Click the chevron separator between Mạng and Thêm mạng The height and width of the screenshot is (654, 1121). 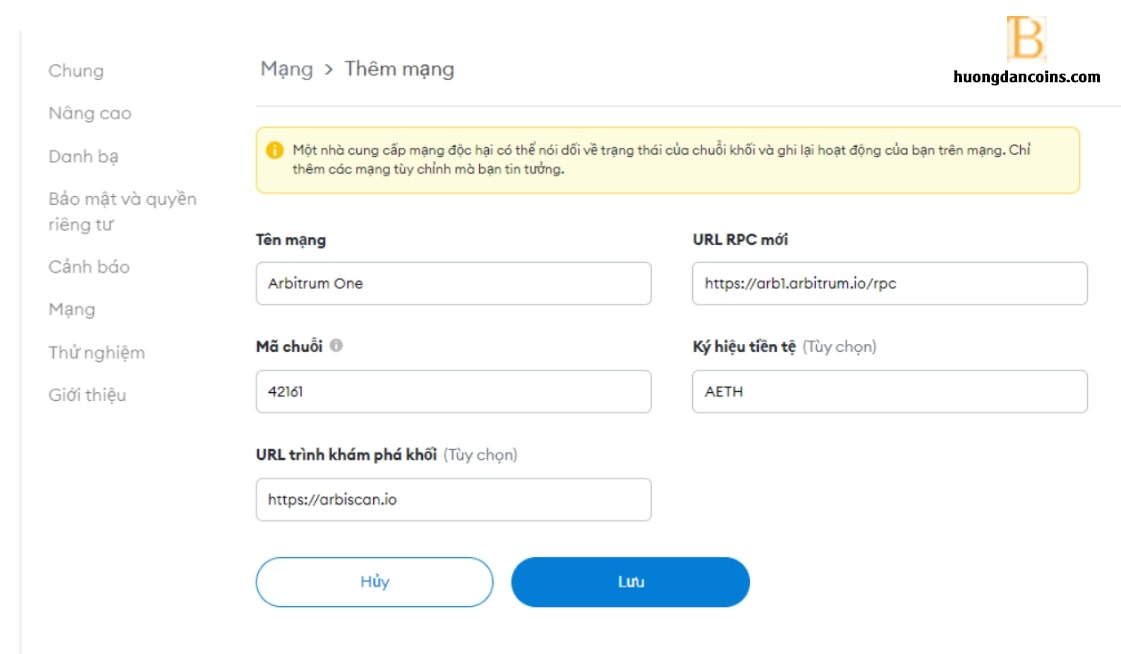pyautogui.click(x=329, y=69)
